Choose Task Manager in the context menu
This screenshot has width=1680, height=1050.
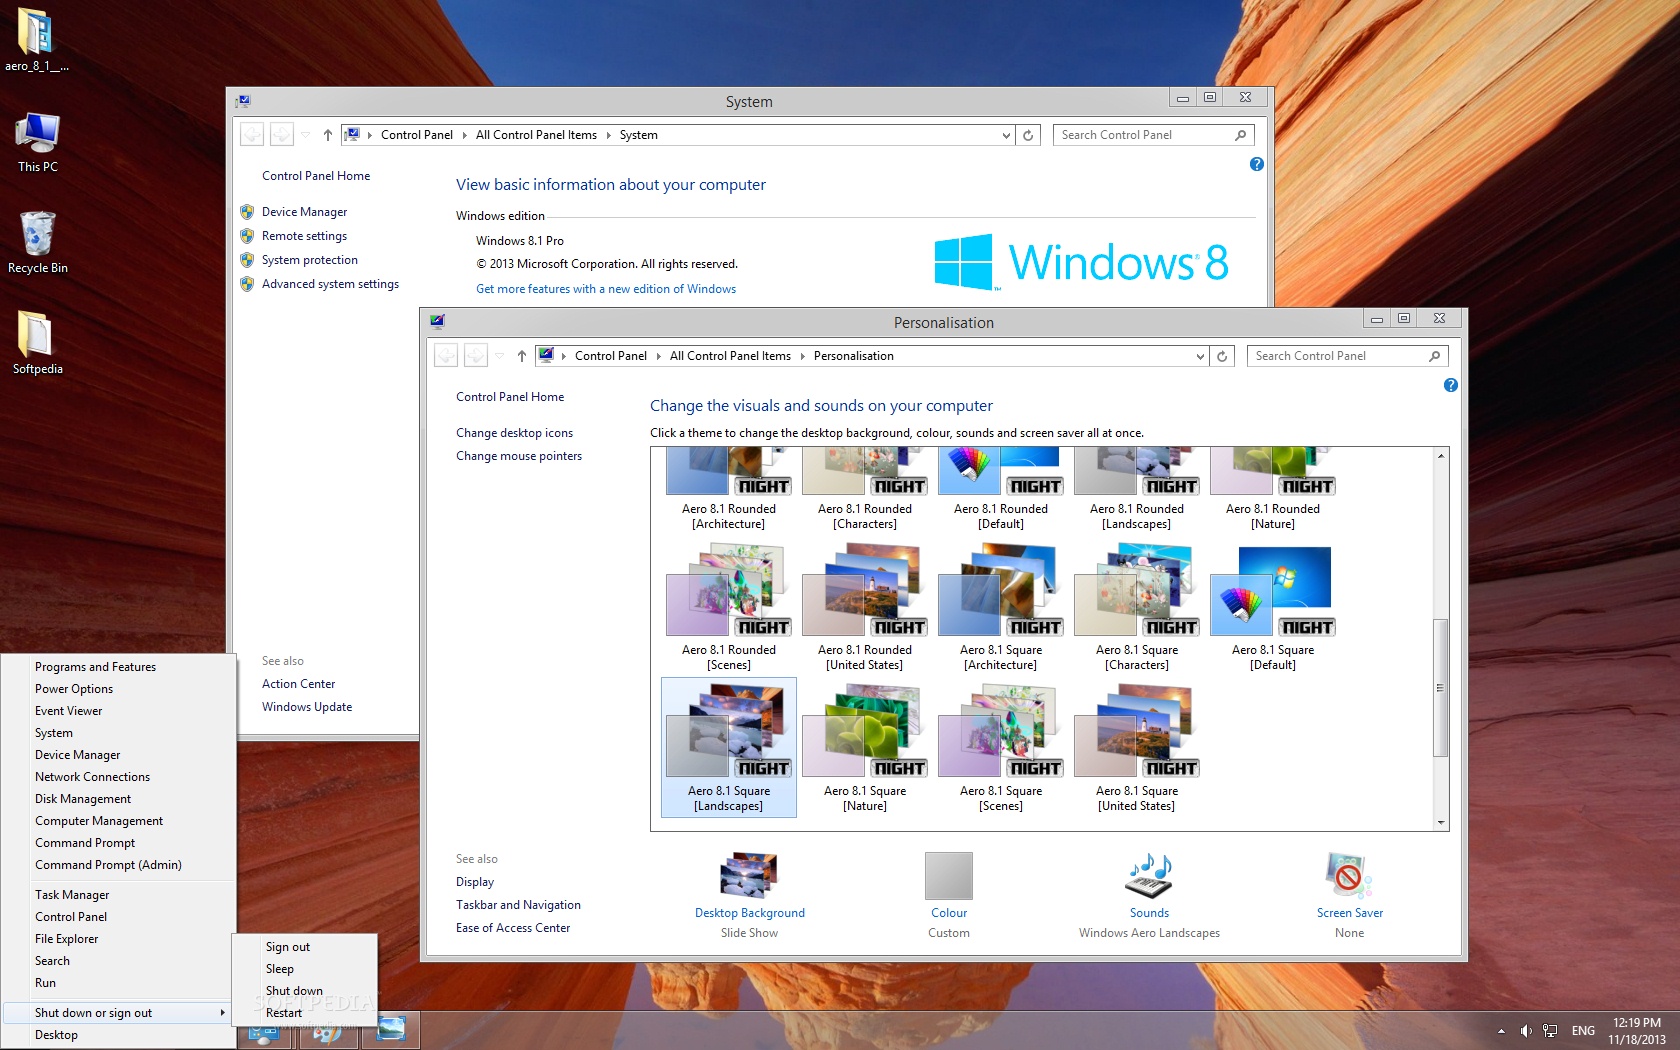(72, 895)
